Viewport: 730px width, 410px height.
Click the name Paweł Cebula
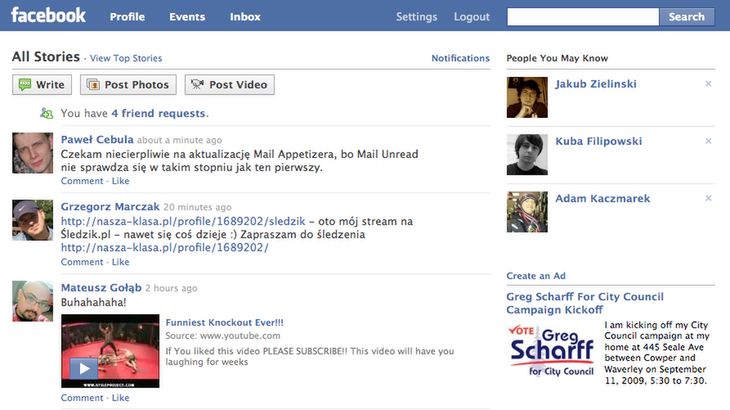97,140
